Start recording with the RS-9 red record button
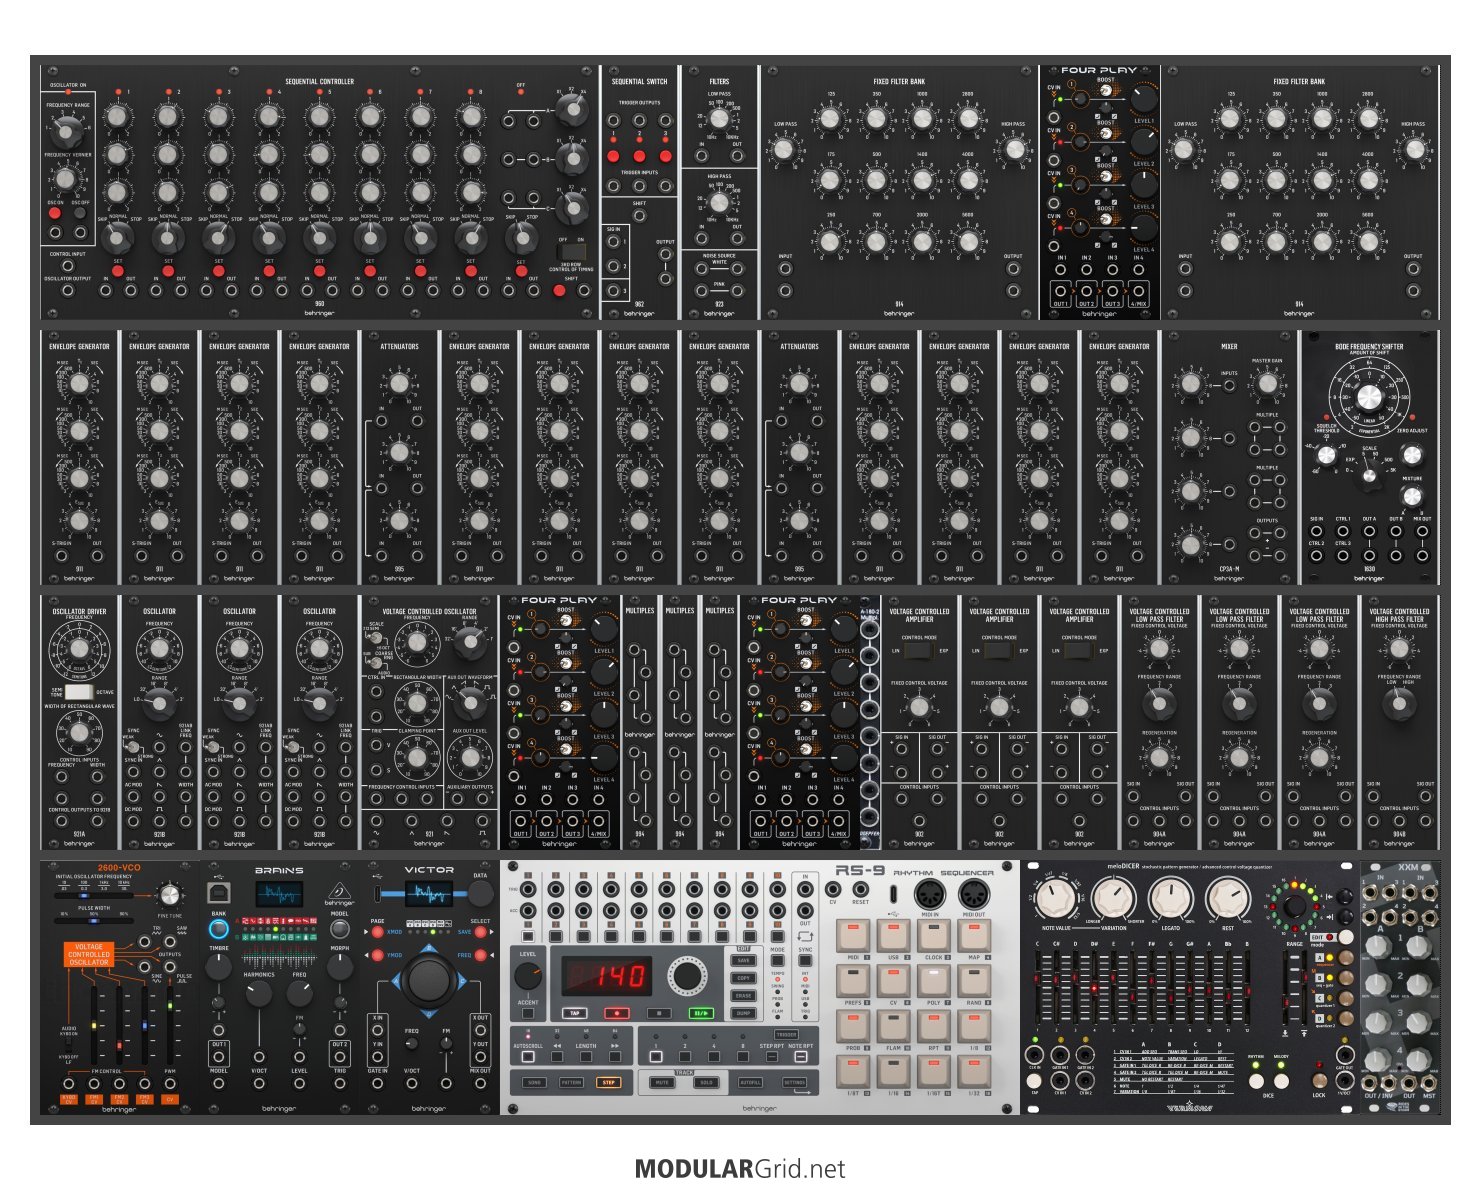The image size is (1481, 1190). (617, 1013)
